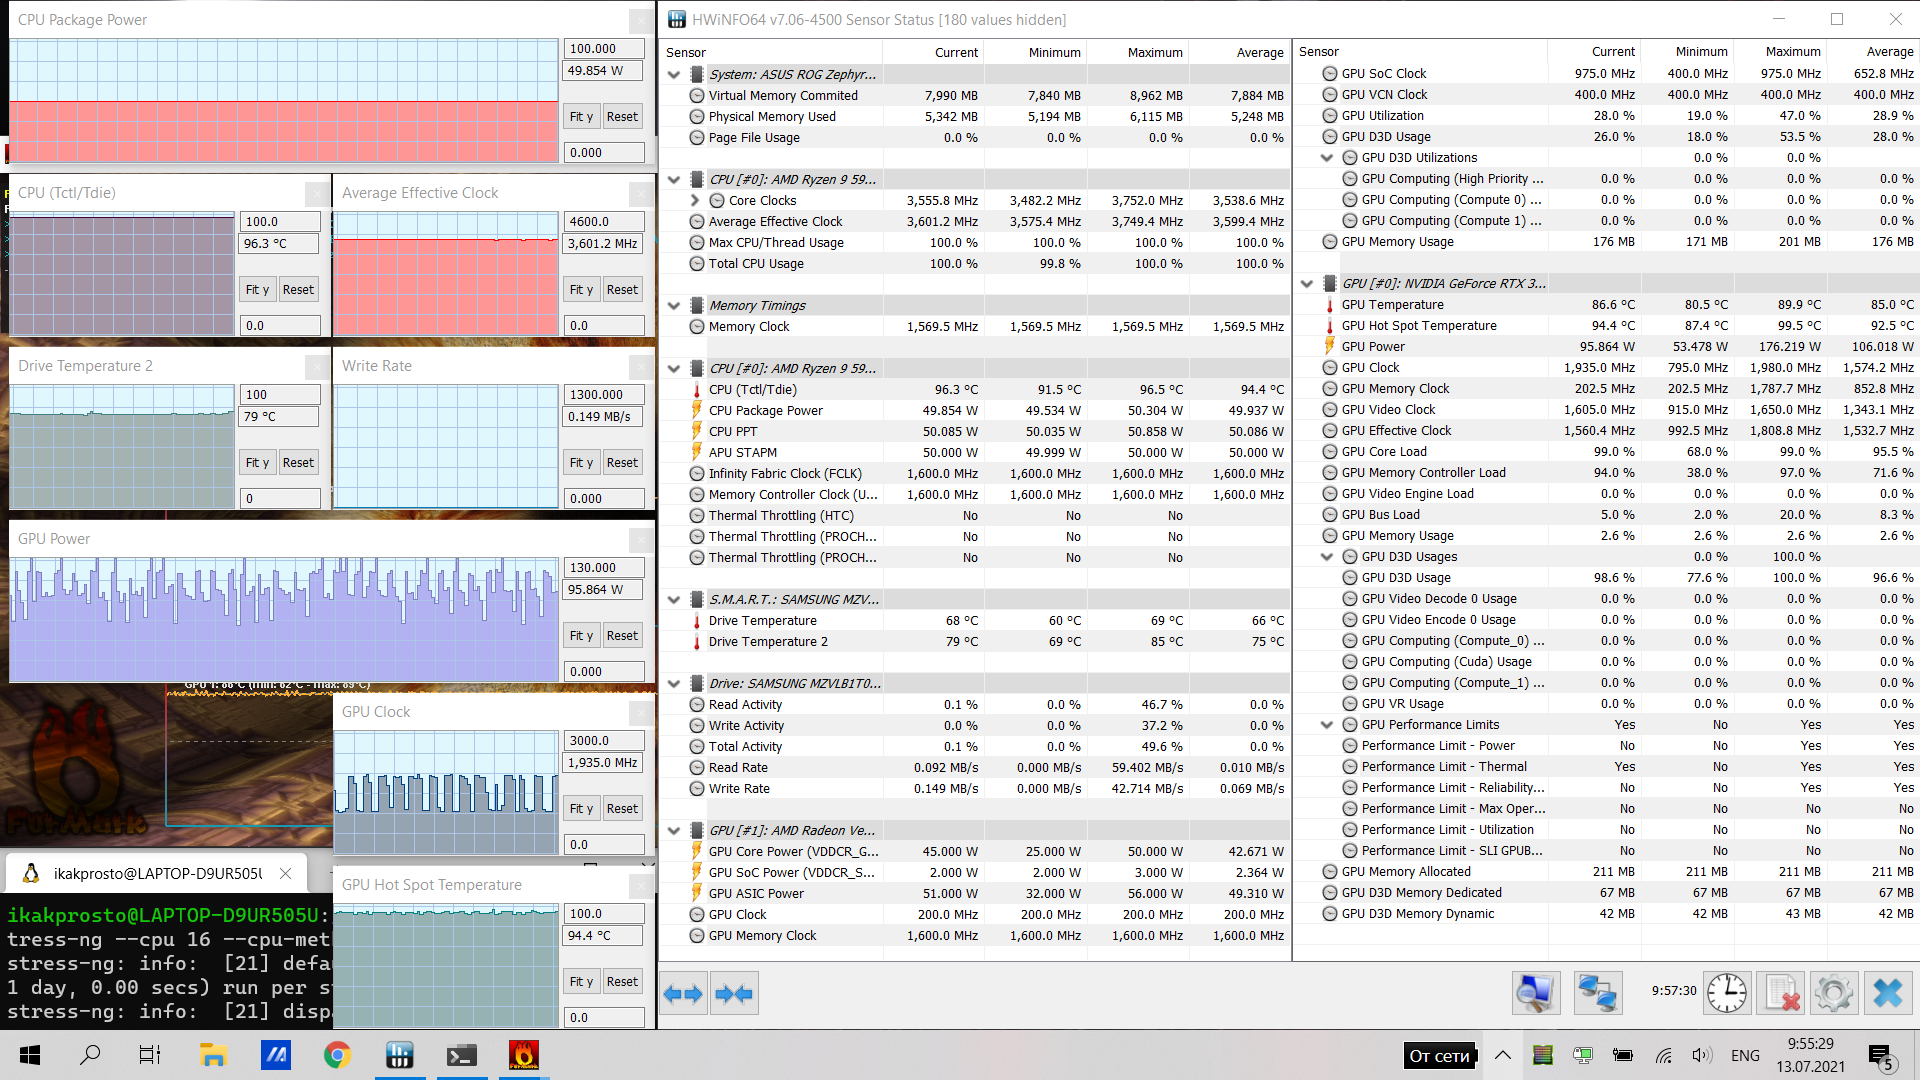Collapse System: ASUS ROG Zephyrus group
The height and width of the screenshot is (1080, 1920).
point(674,75)
